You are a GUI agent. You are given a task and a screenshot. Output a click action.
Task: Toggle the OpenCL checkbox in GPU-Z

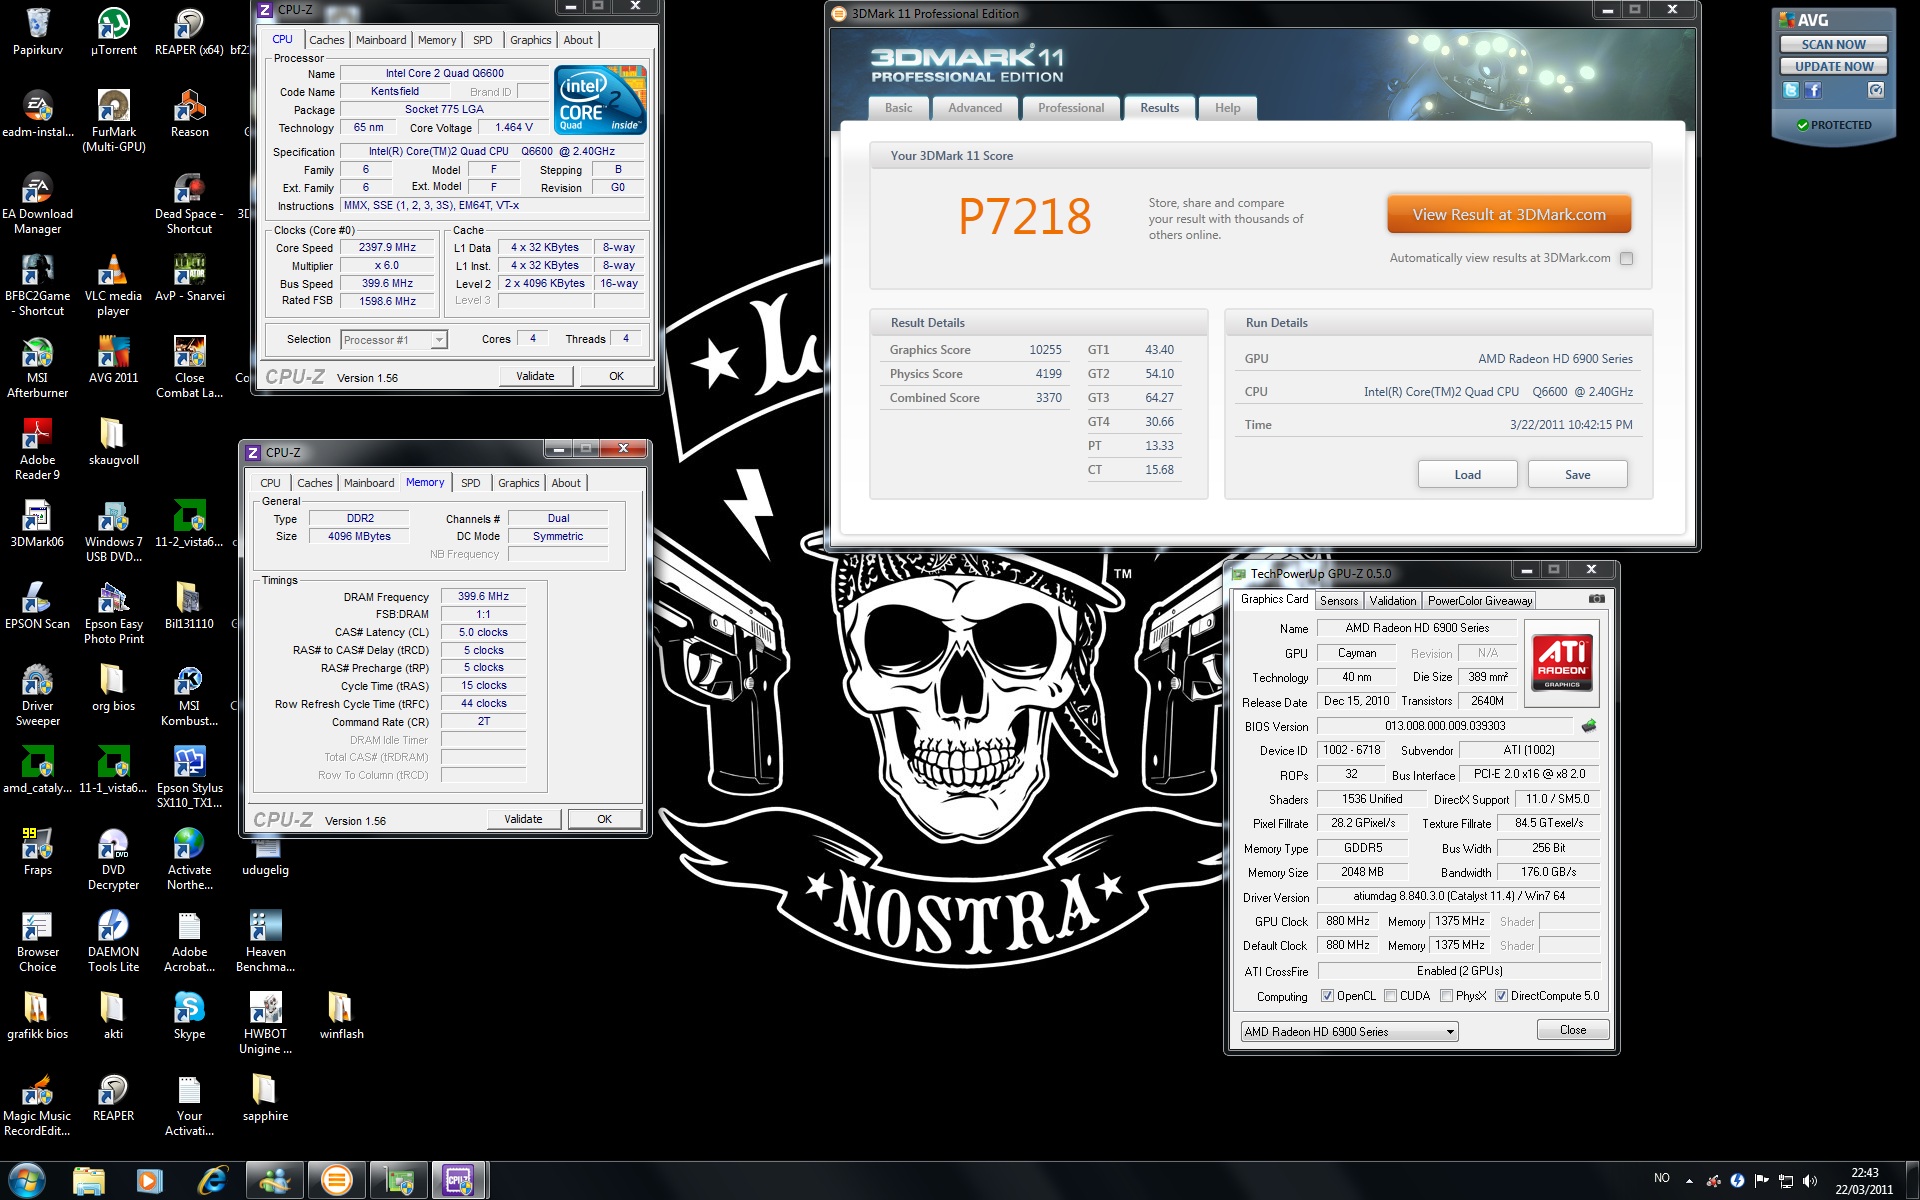click(x=1327, y=996)
